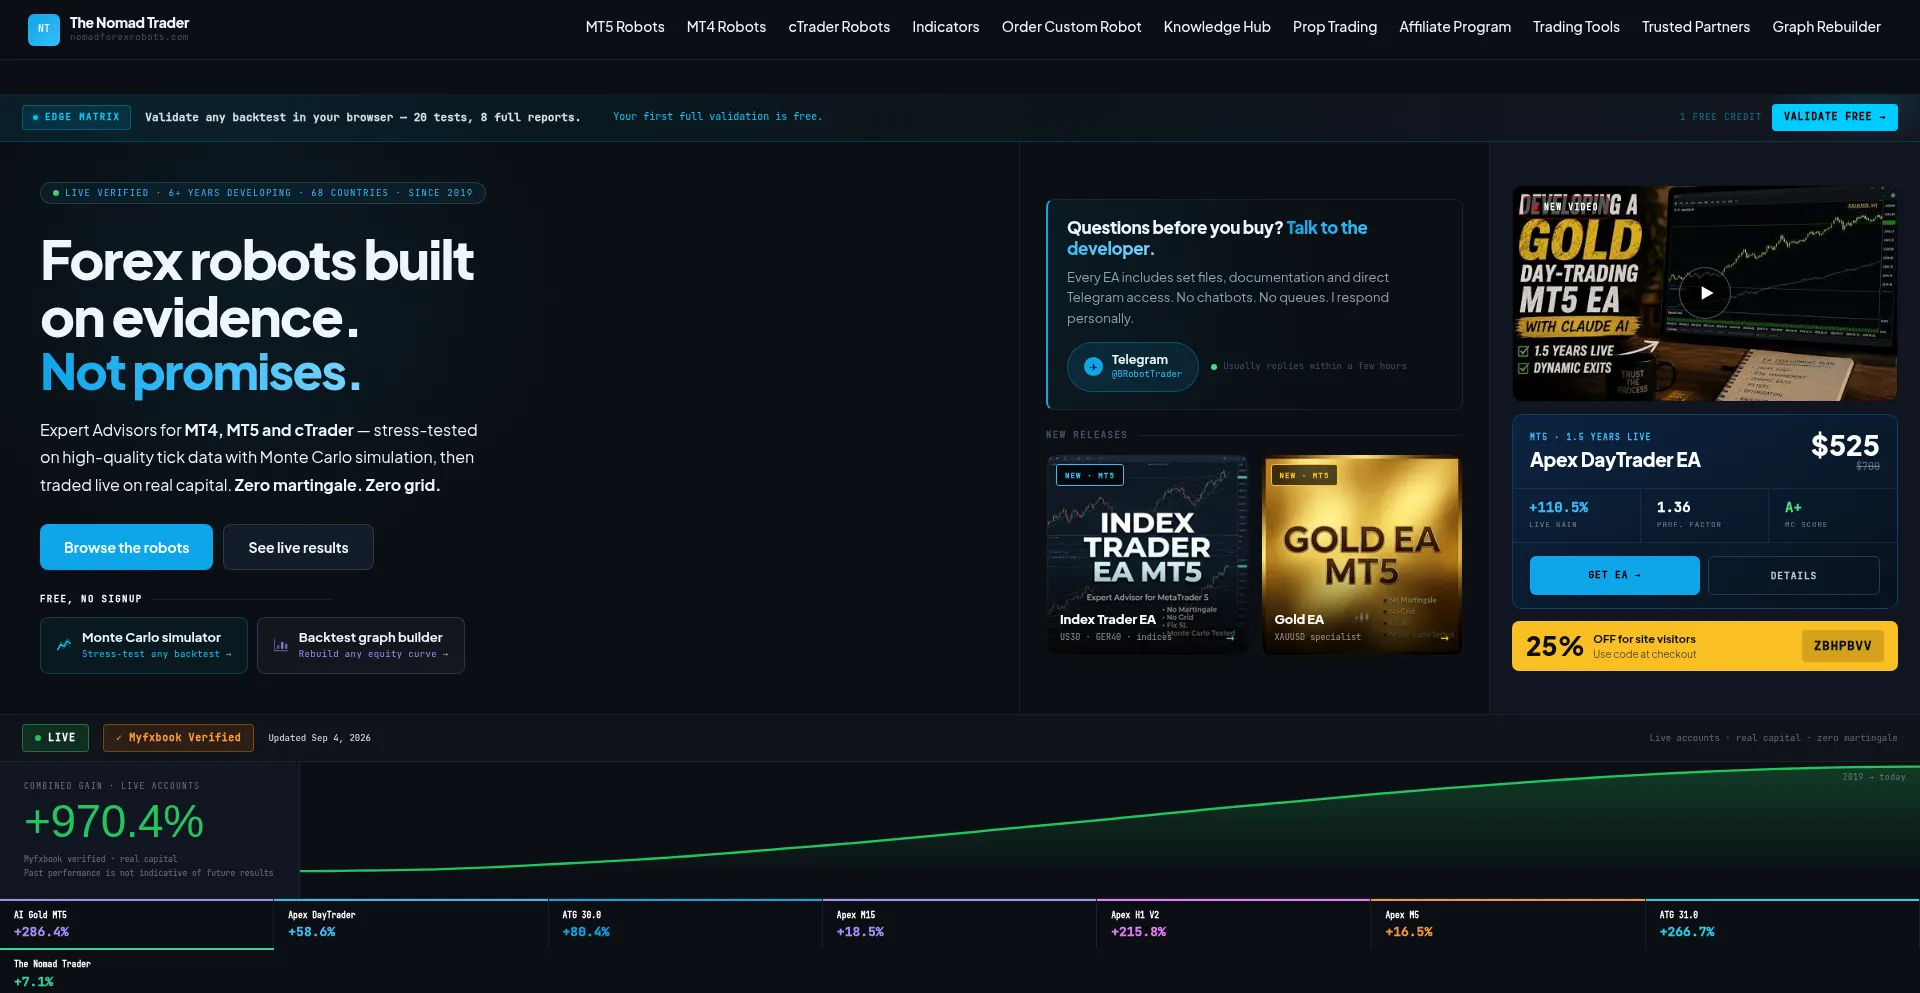Open the MT5 Robots menu
1920x993 pixels.
(x=625, y=27)
